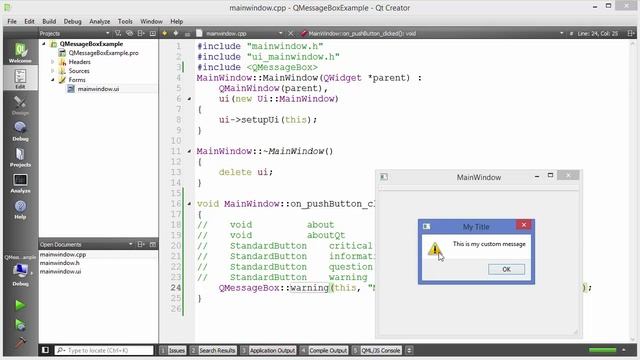Open the Projects view dropdown
Screen dimensions: 640x360
point(107,33)
